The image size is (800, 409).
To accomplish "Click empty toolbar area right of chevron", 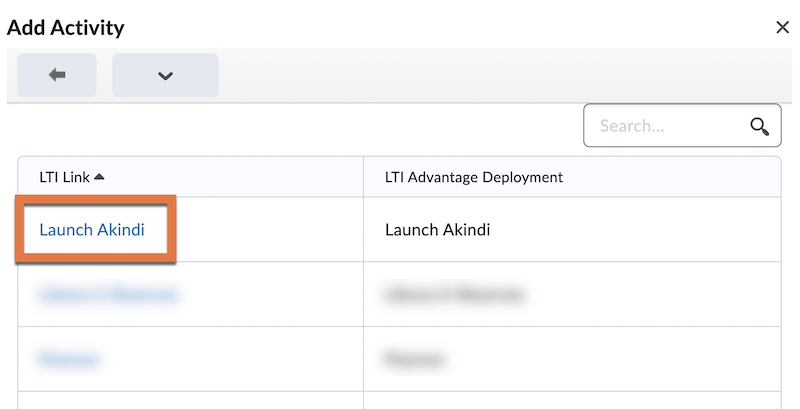I will (x=500, y=75).
